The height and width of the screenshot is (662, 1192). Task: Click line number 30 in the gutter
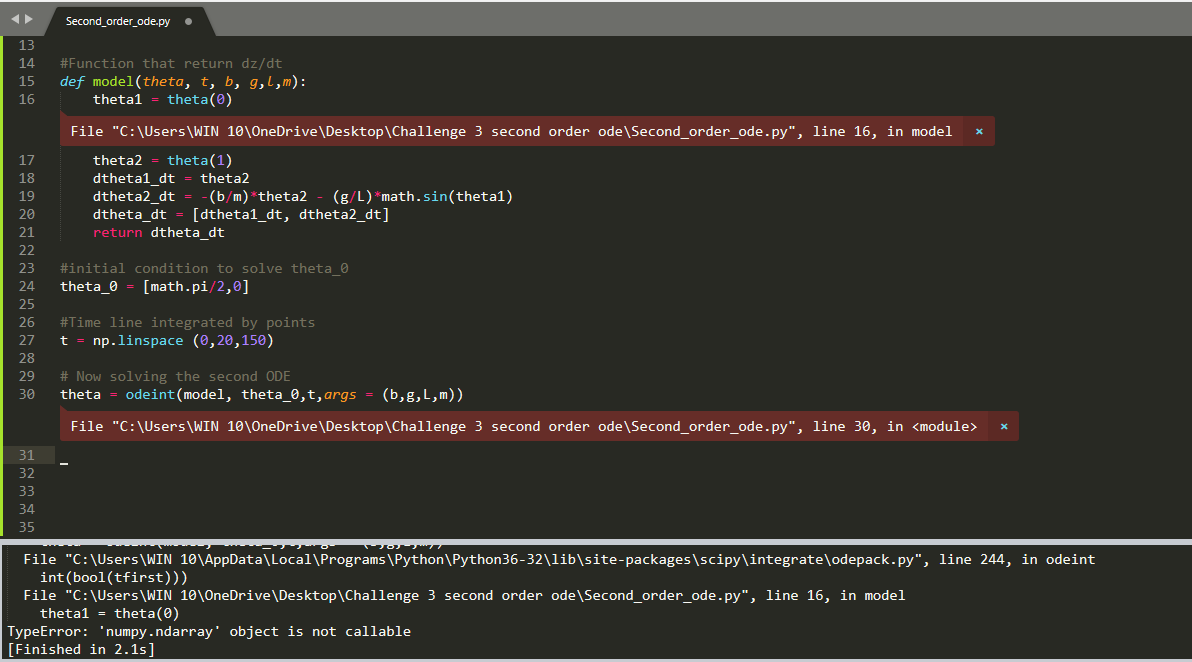(x=27, y=394)
